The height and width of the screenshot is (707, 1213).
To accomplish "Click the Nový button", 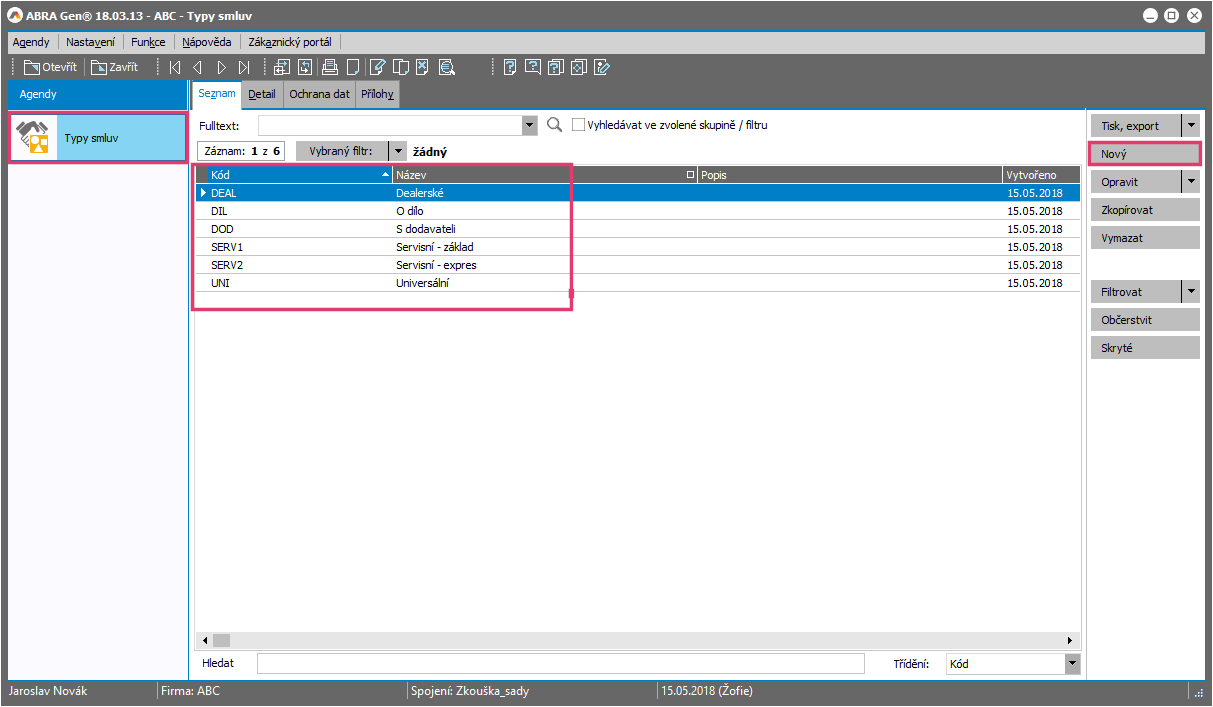I will coord(1145,154).
